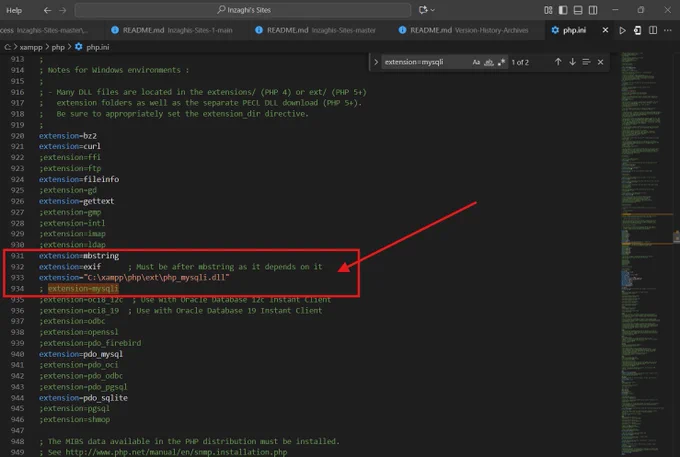The width and height of the screenshot is (680, 457).
Task: Split the editor to the right
Action: [x=653, y=30]
